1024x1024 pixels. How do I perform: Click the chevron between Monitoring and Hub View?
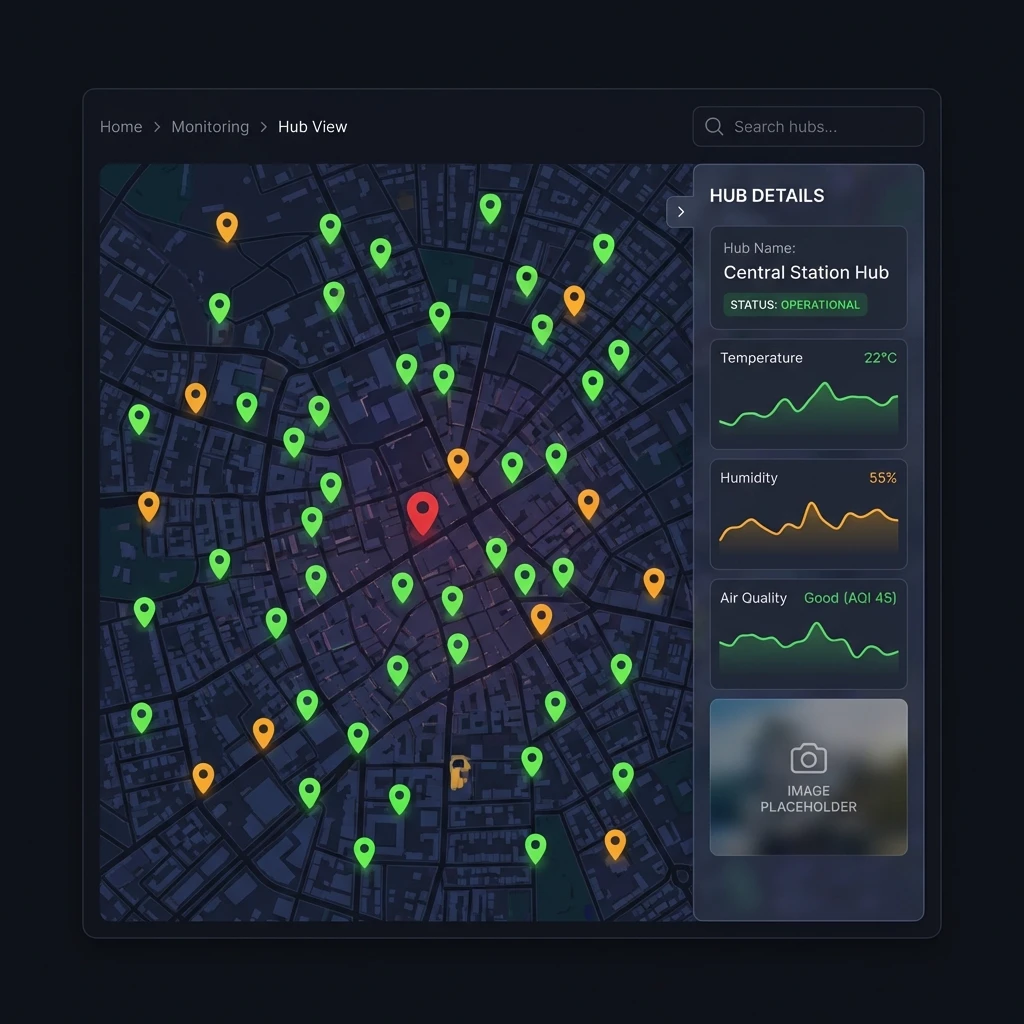[263, 127]
